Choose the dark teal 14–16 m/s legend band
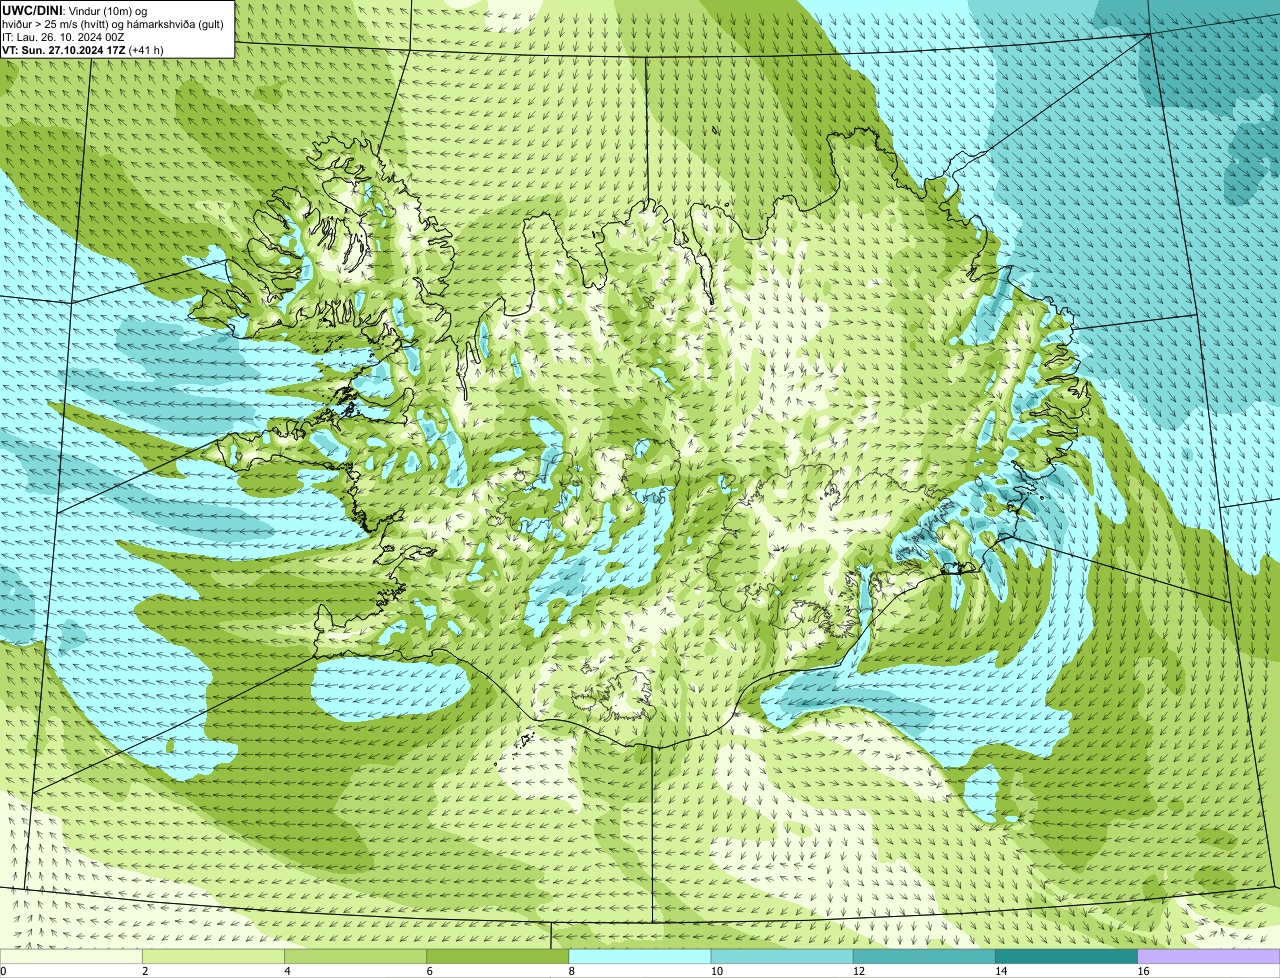1280x978 pixels. point(1067,957)
